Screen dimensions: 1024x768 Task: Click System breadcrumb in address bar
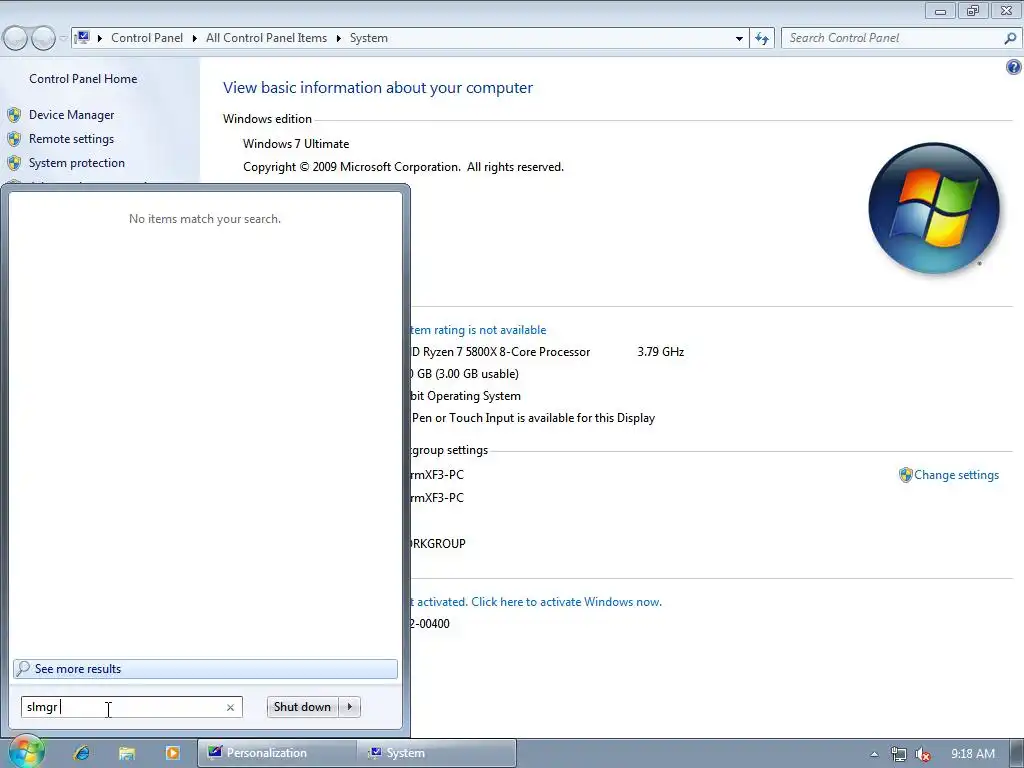point(369,38)
